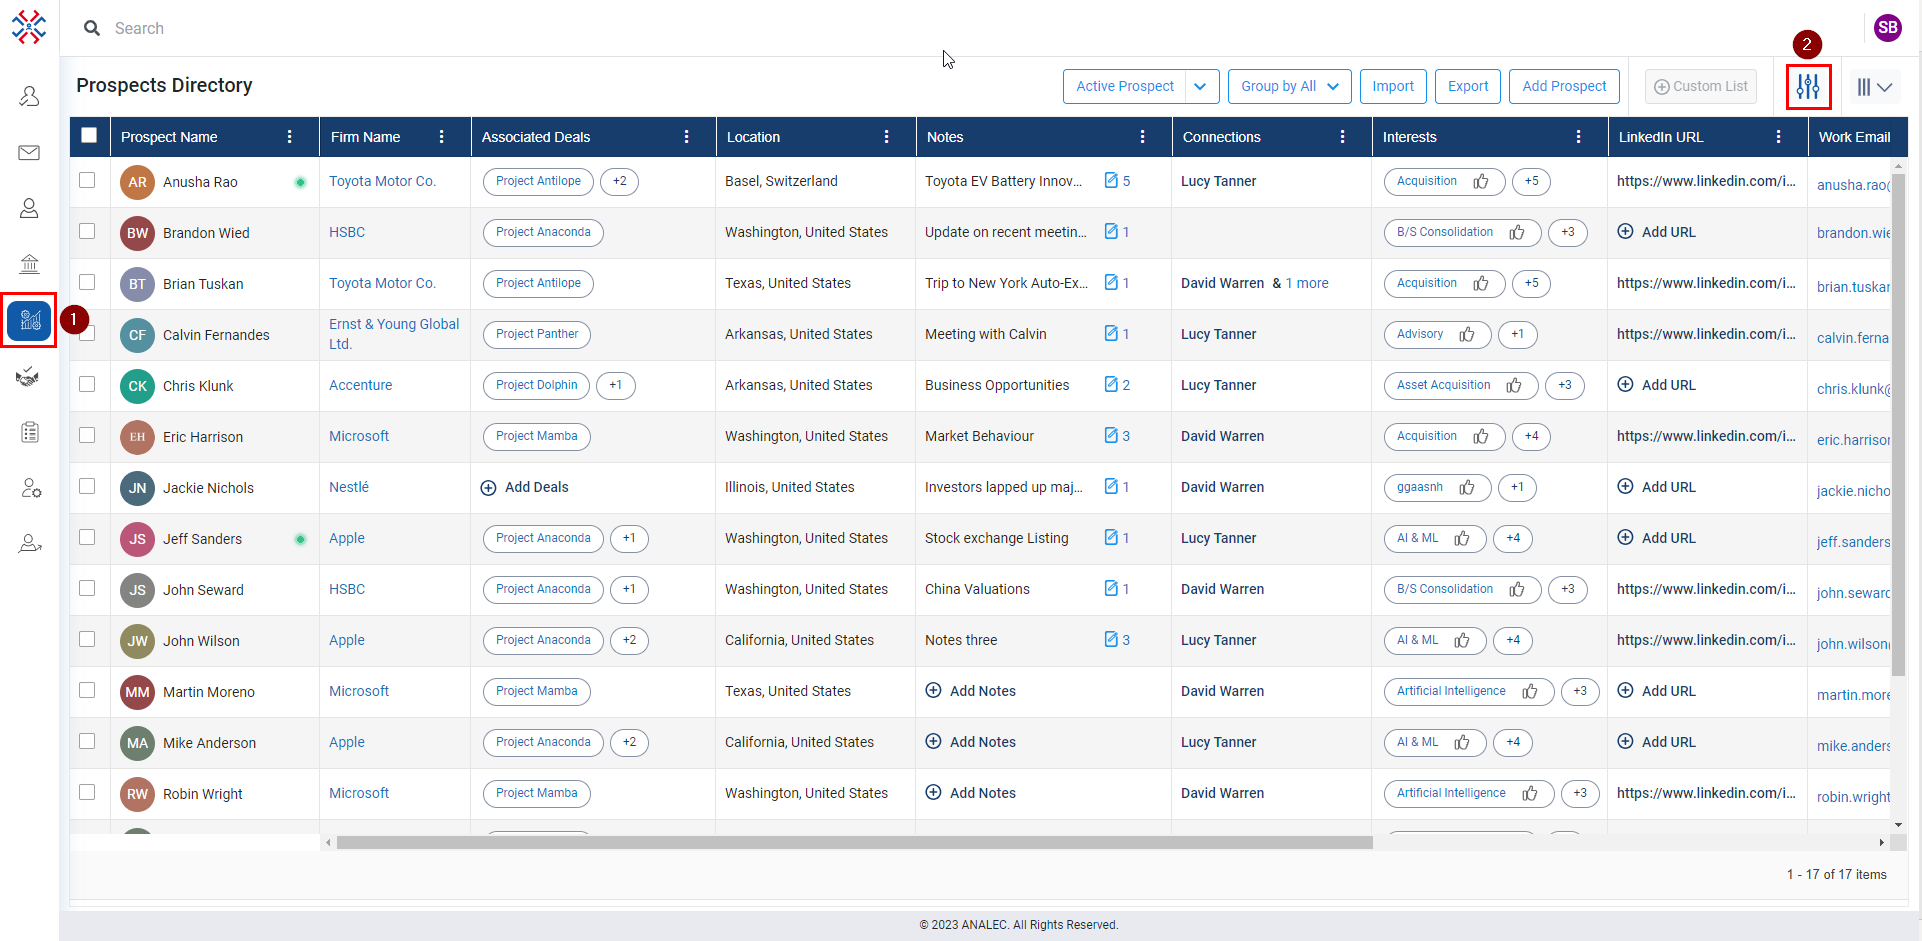
Task: Open the clipboard list sidebar icon
Action: [30, 432]
